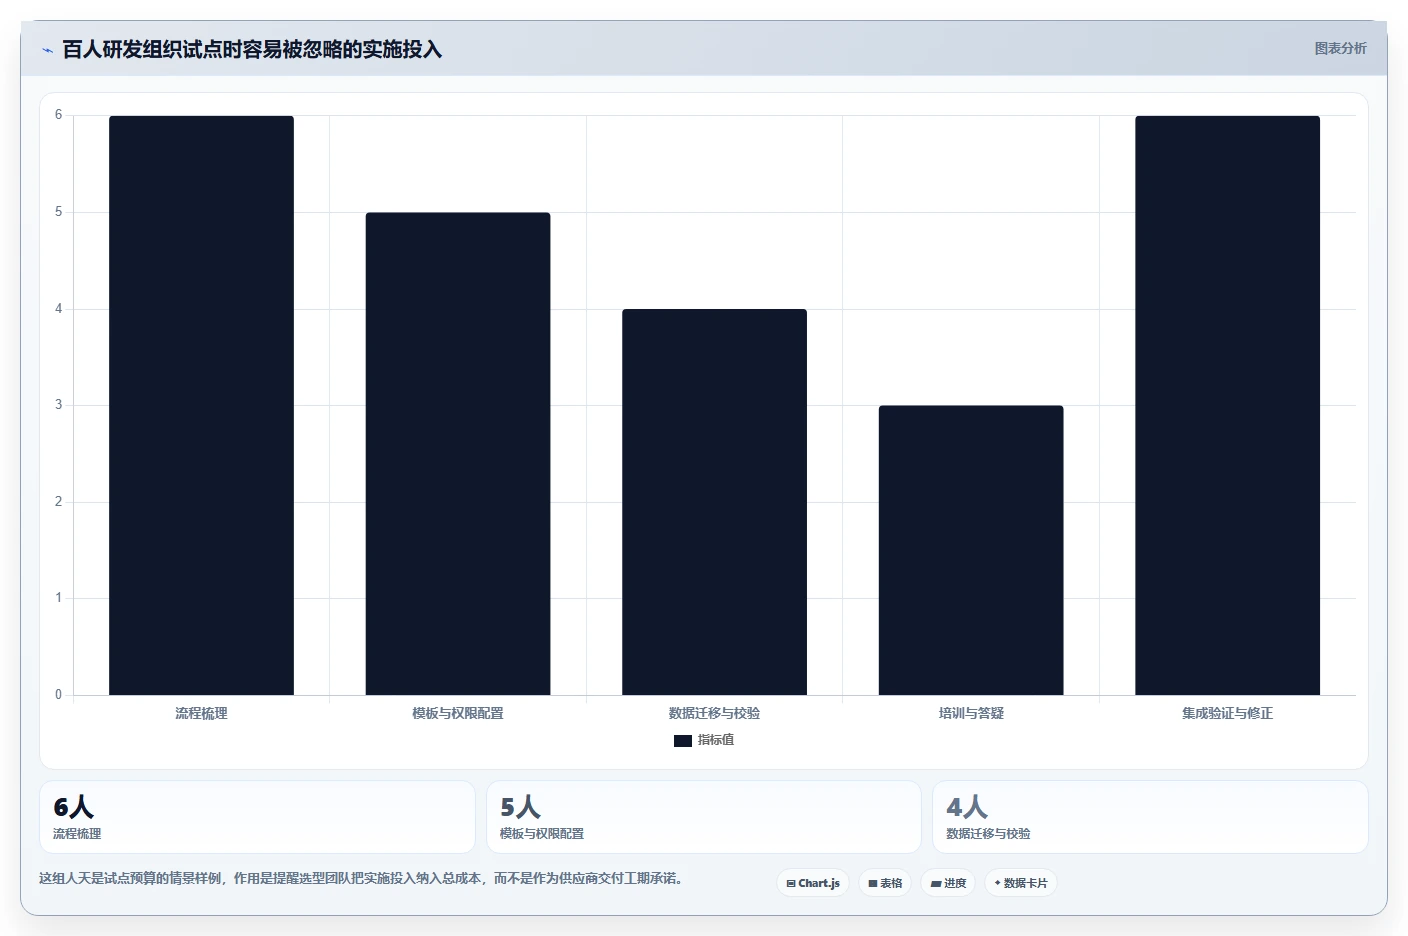Image resolution: width=1408 pixels, height=936 pixels.
Task: Click the y-axis value 4
Action: click(x=58, y=309)
